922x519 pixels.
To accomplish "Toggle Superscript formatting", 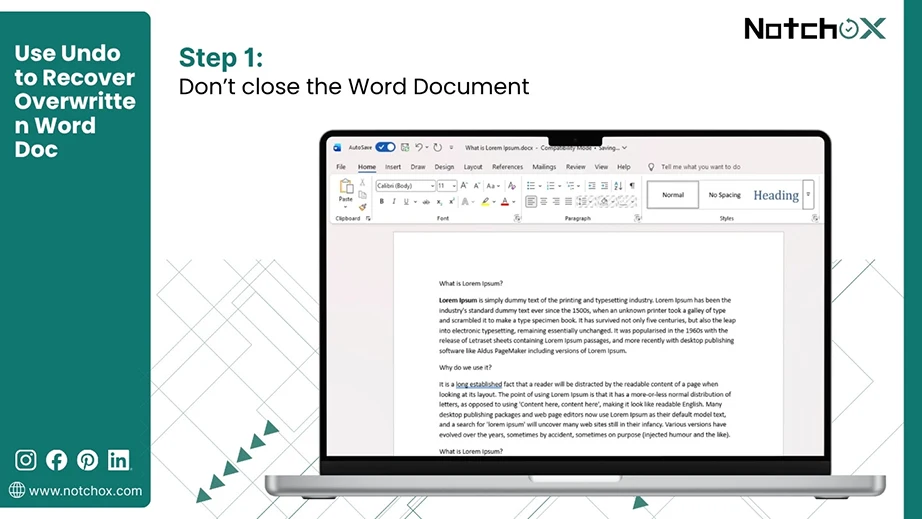I will tap(452, 202).
